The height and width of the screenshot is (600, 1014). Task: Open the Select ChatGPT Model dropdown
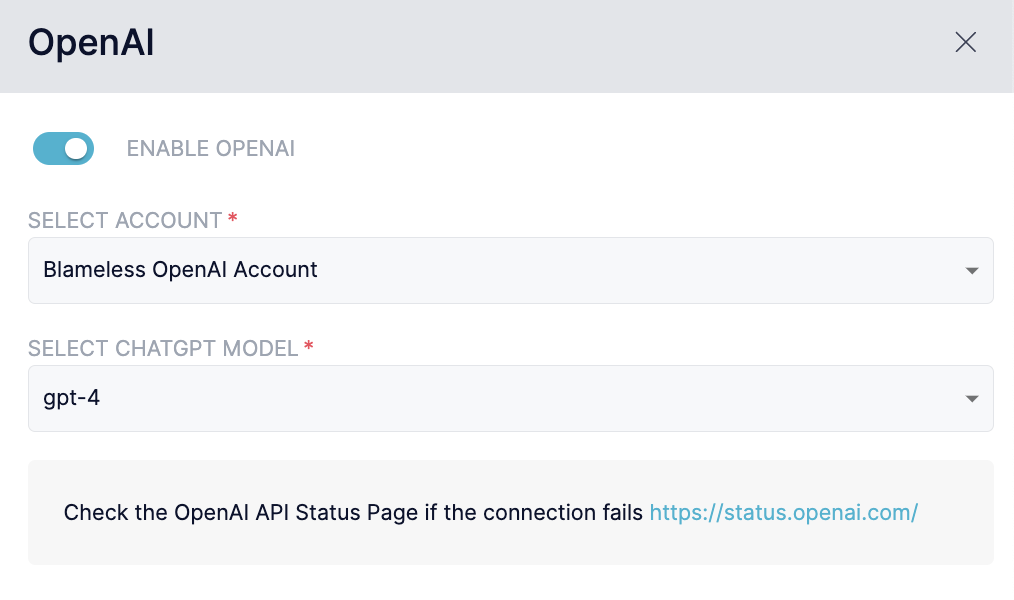pos(510,398)
